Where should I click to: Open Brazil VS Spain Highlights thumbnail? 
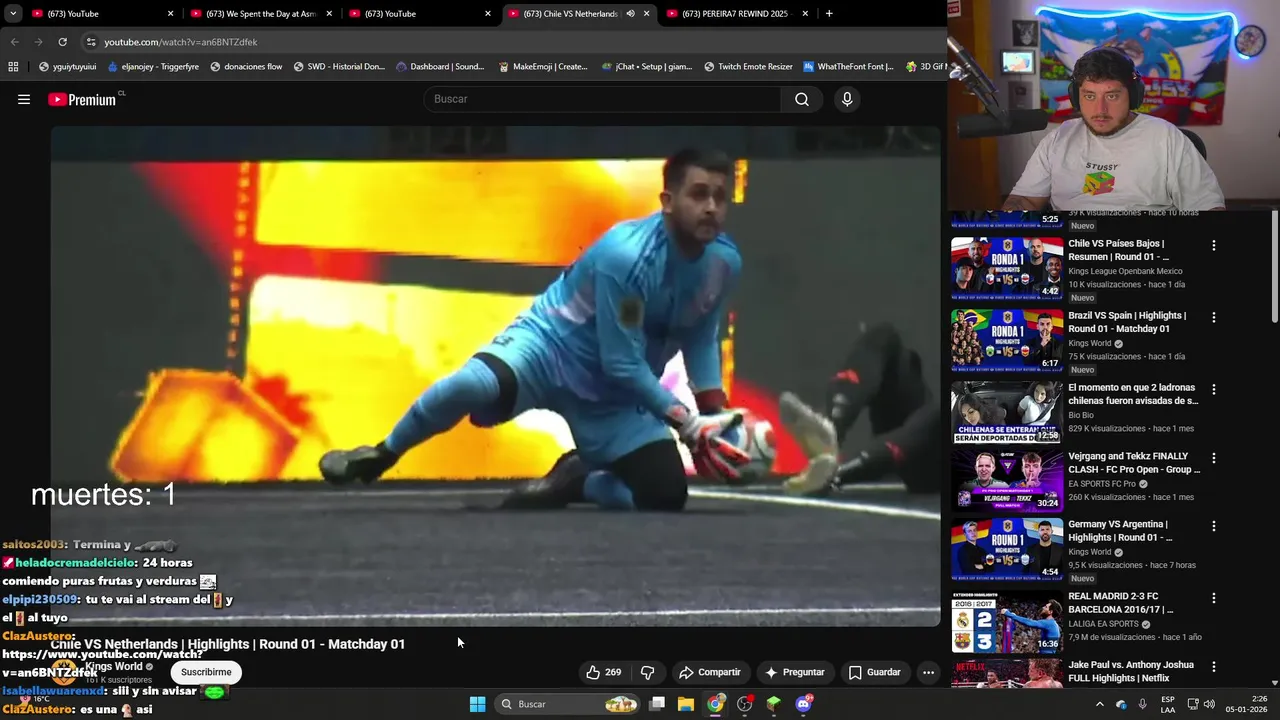coord(1007,340)
